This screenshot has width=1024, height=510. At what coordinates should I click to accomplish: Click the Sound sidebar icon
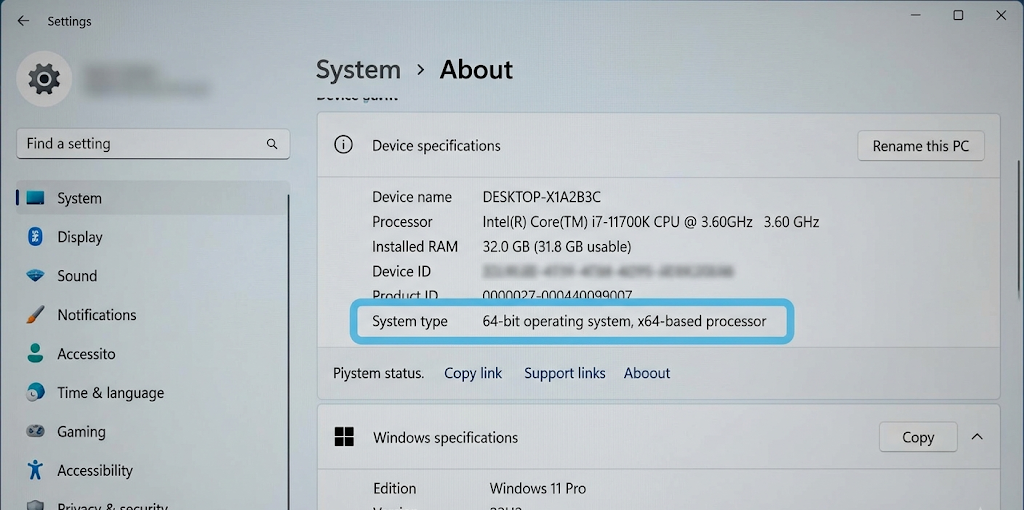click(x=35, y=276)
